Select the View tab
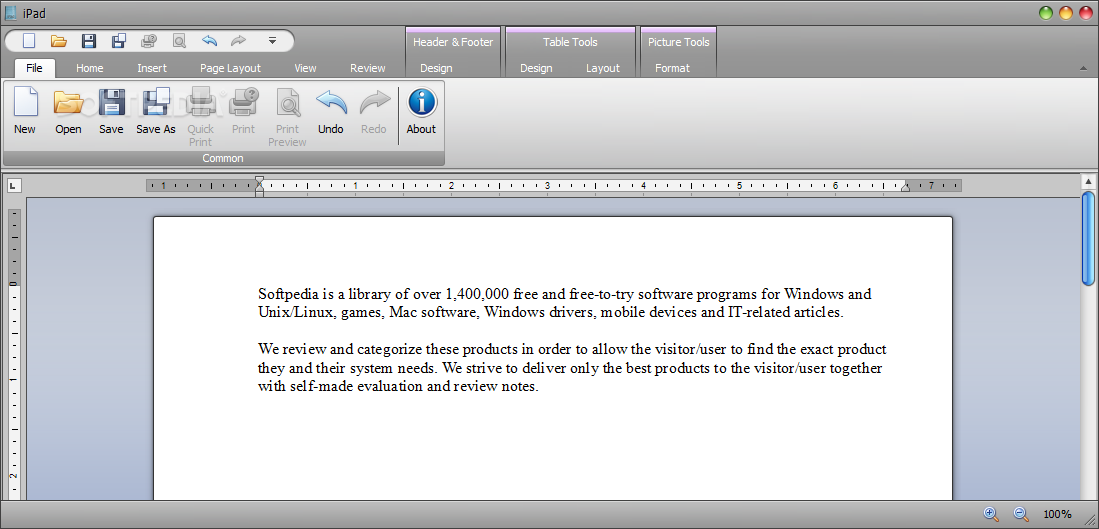Viewport: 1099px width, 529px height. coord(305,68)
